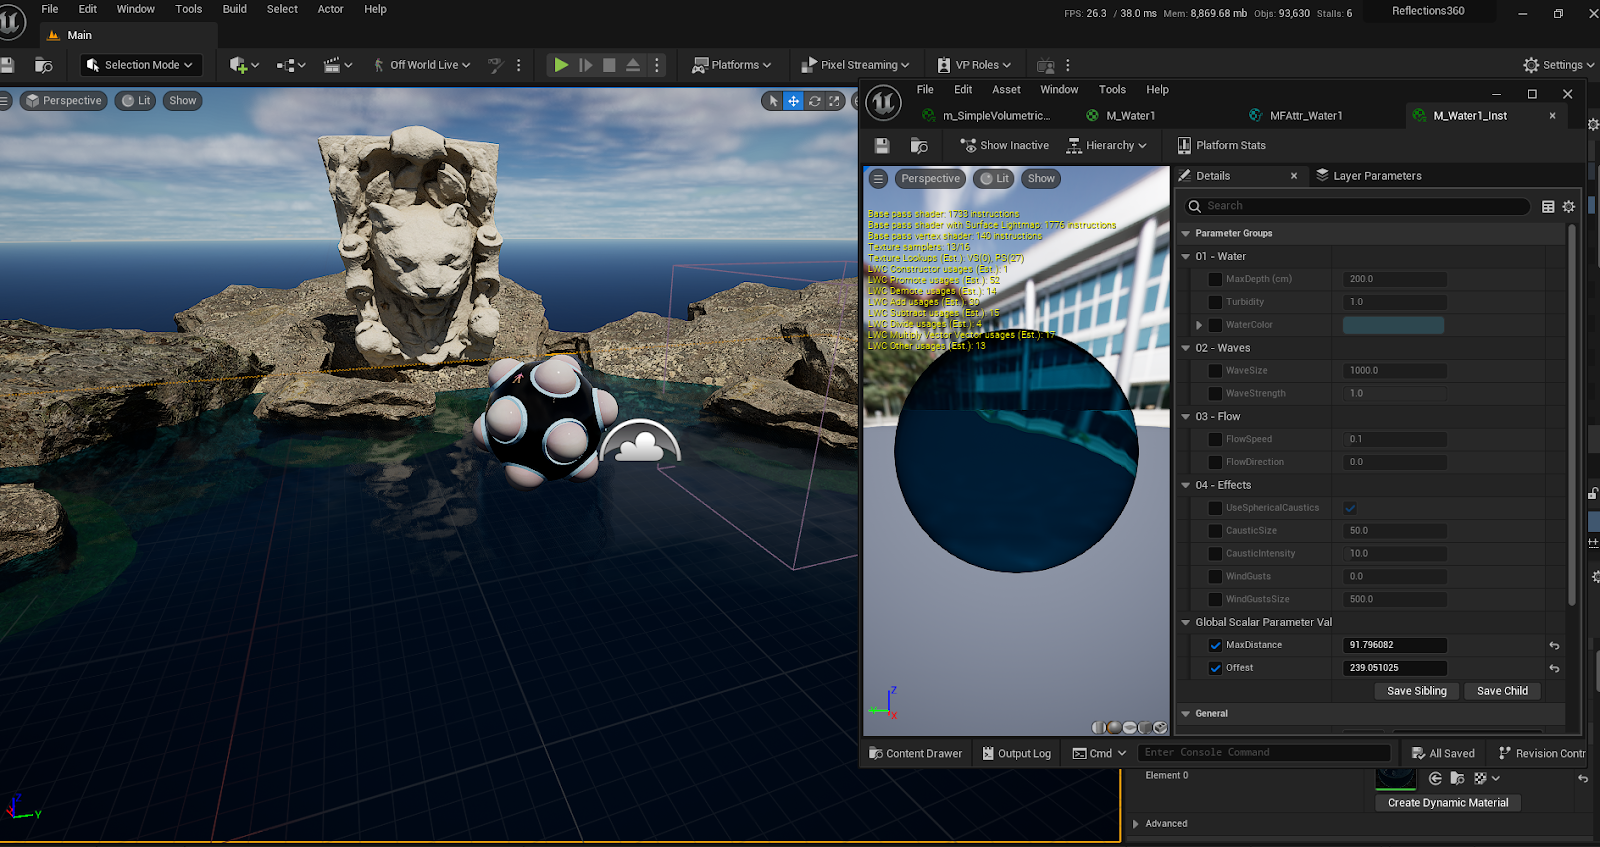Collapse the 02 - Waves parameter group
The image size is (1600, 847).
point(1186,348)
